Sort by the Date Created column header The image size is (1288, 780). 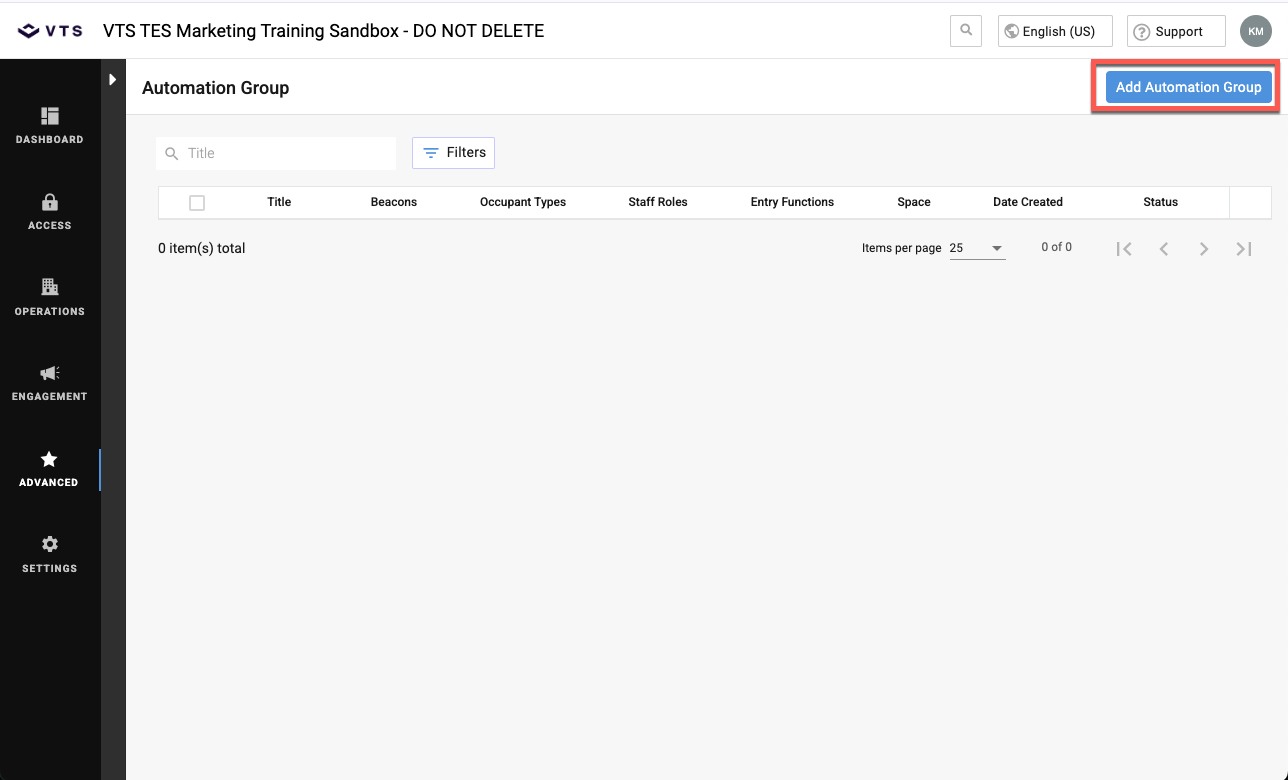(1027, 202)
